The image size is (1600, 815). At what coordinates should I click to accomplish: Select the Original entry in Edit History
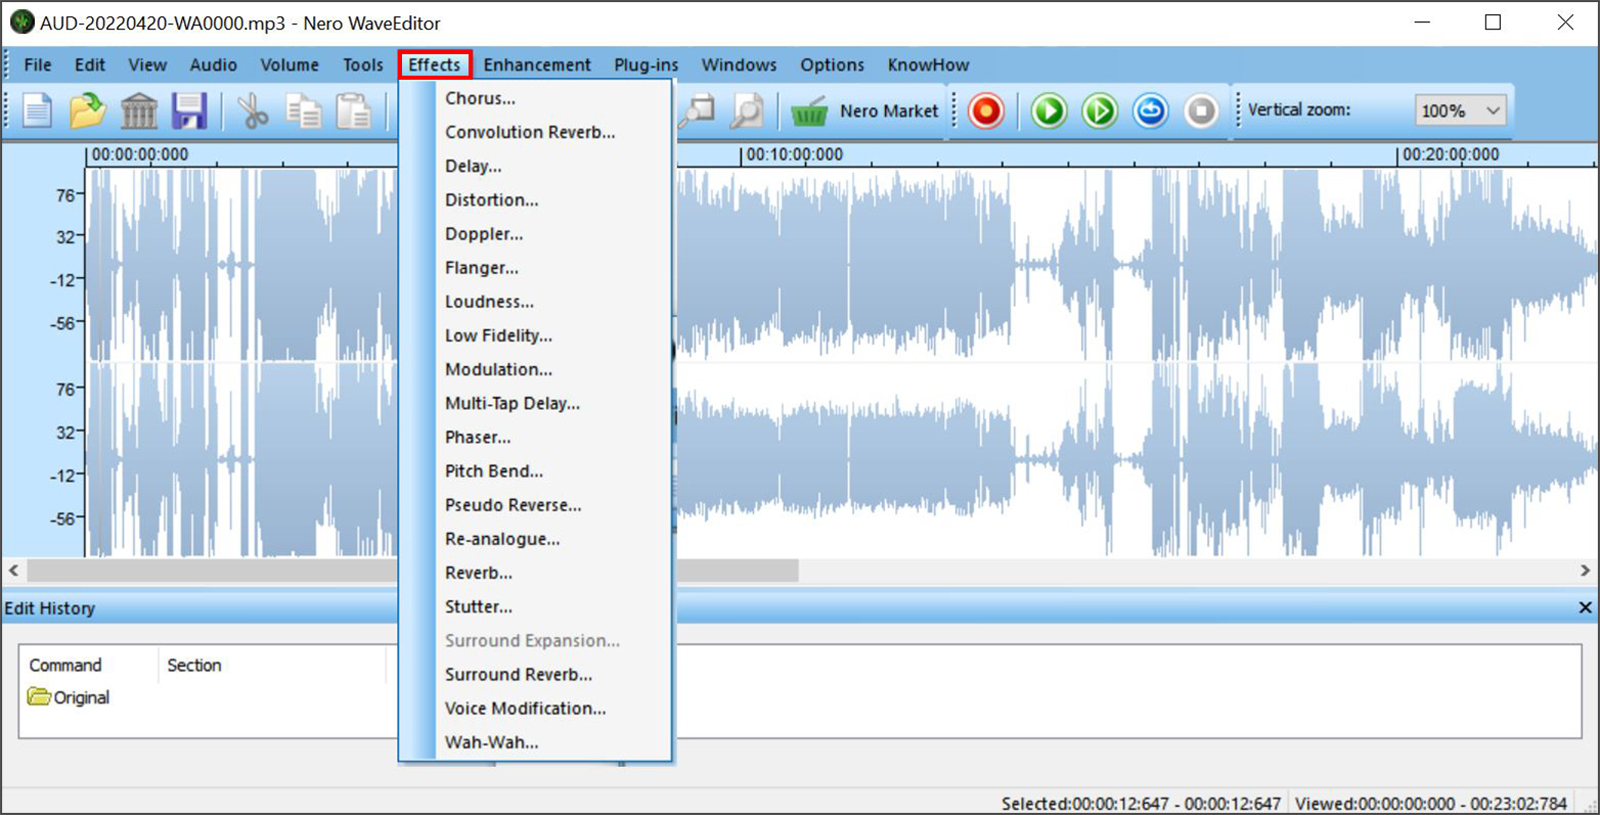pos(69,697)
